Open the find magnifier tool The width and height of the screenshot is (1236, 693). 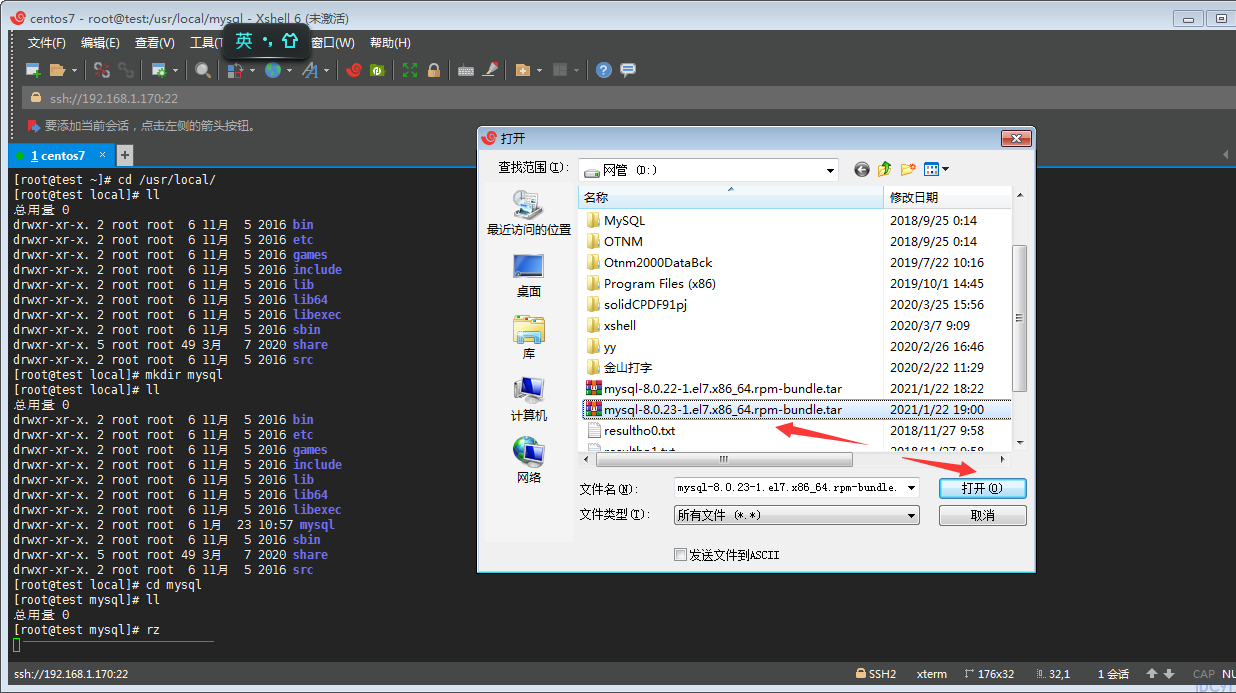click(x=203, y=70)
